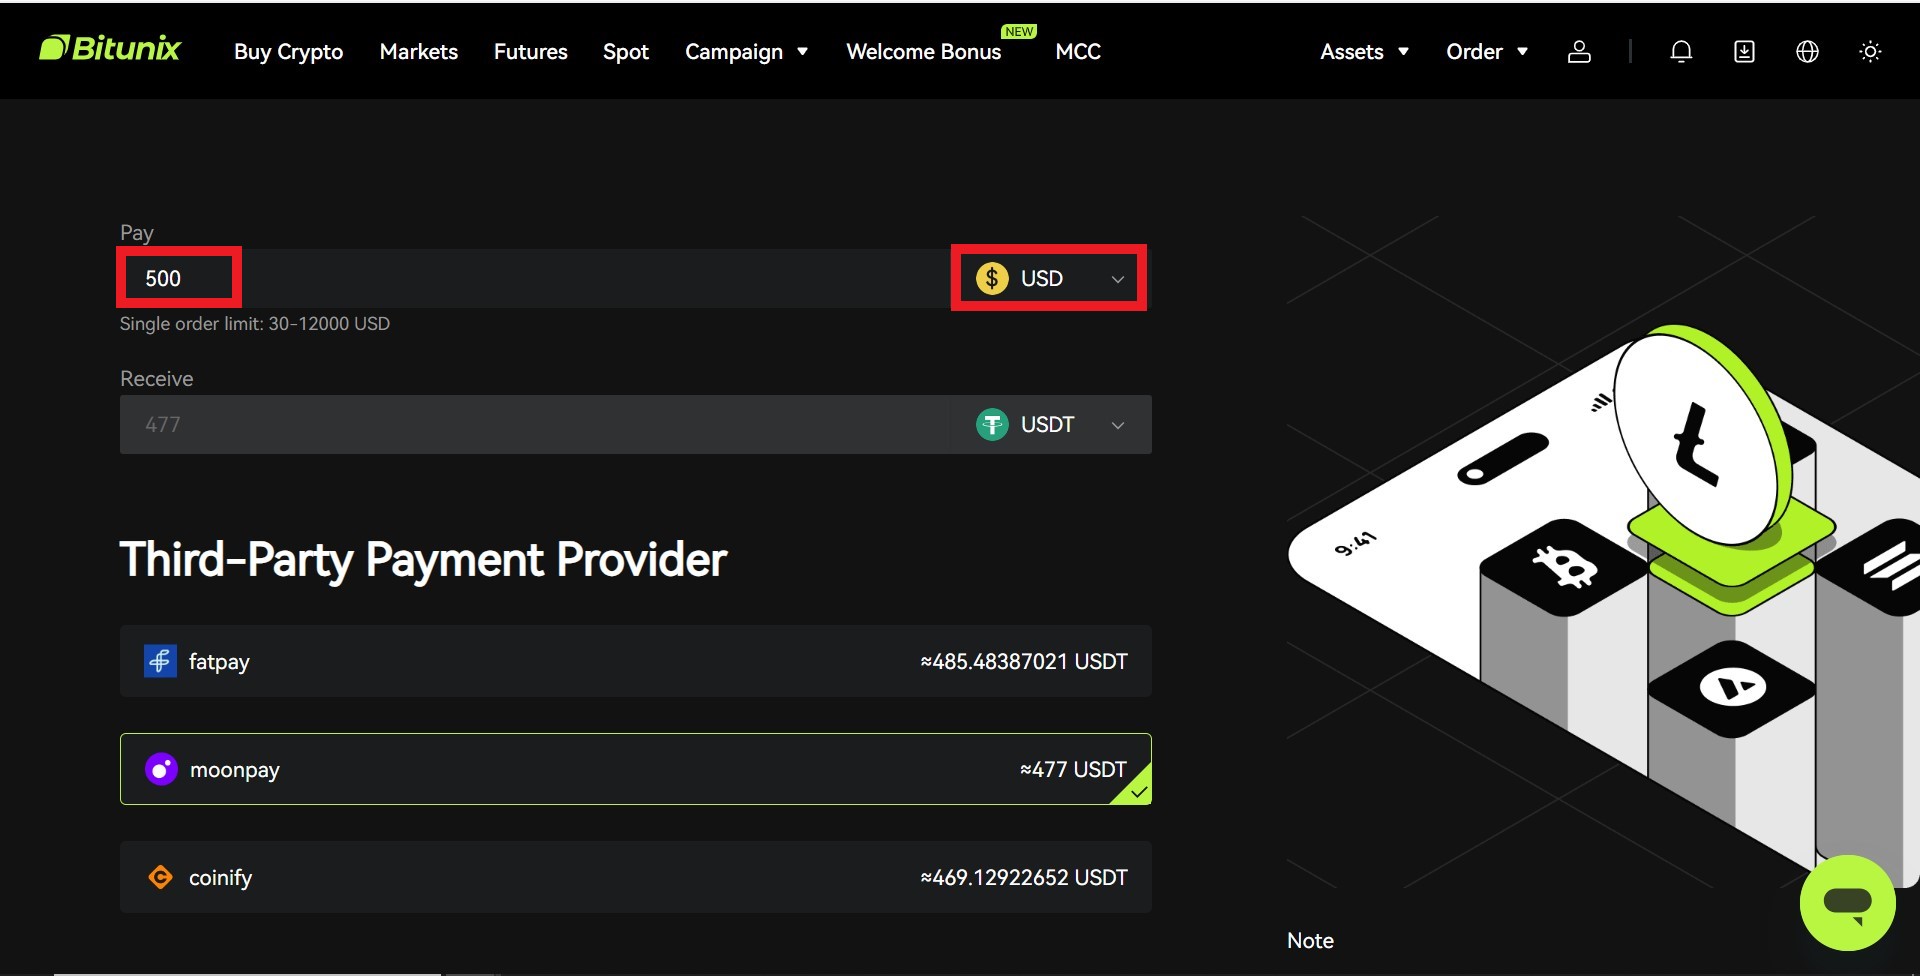Expand the Assets dropdown

(x=1364, y=52)
